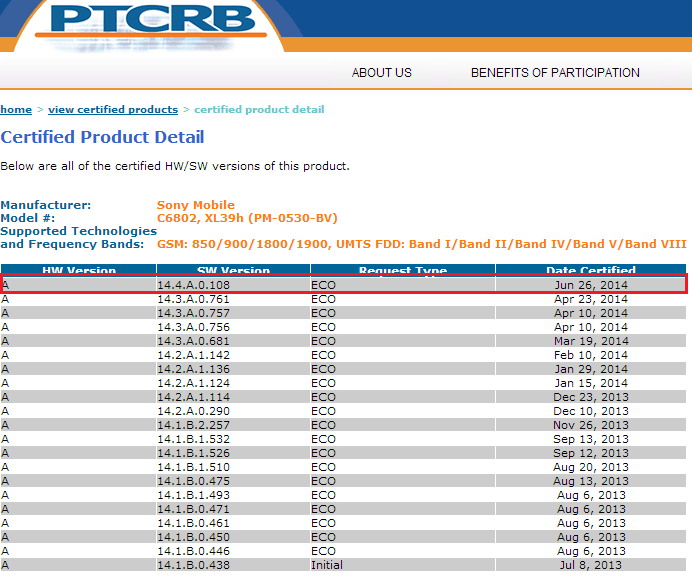The image size is (692, 578).
Task: Select SW version 14.2.A.1.136 cell
Action: pyautogui.click(x=233, y=369)
